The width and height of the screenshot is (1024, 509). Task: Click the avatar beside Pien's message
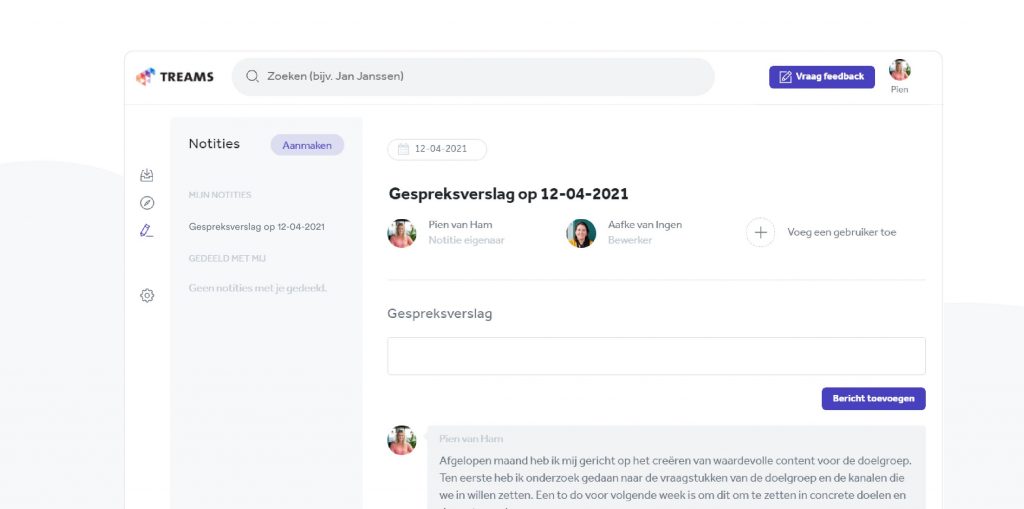coord(402,440)
